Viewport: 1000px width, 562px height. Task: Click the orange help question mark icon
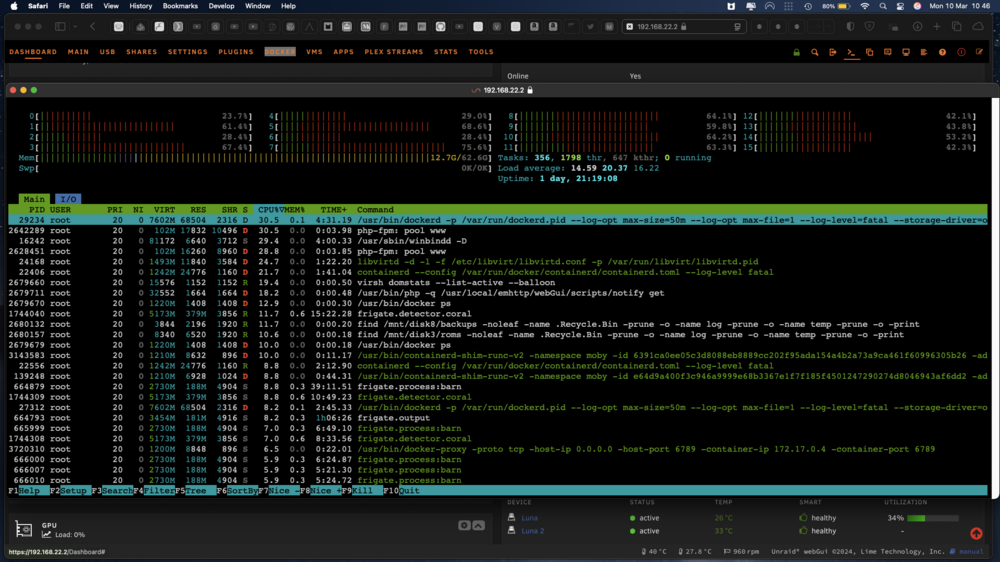click(x=942, y=52)
